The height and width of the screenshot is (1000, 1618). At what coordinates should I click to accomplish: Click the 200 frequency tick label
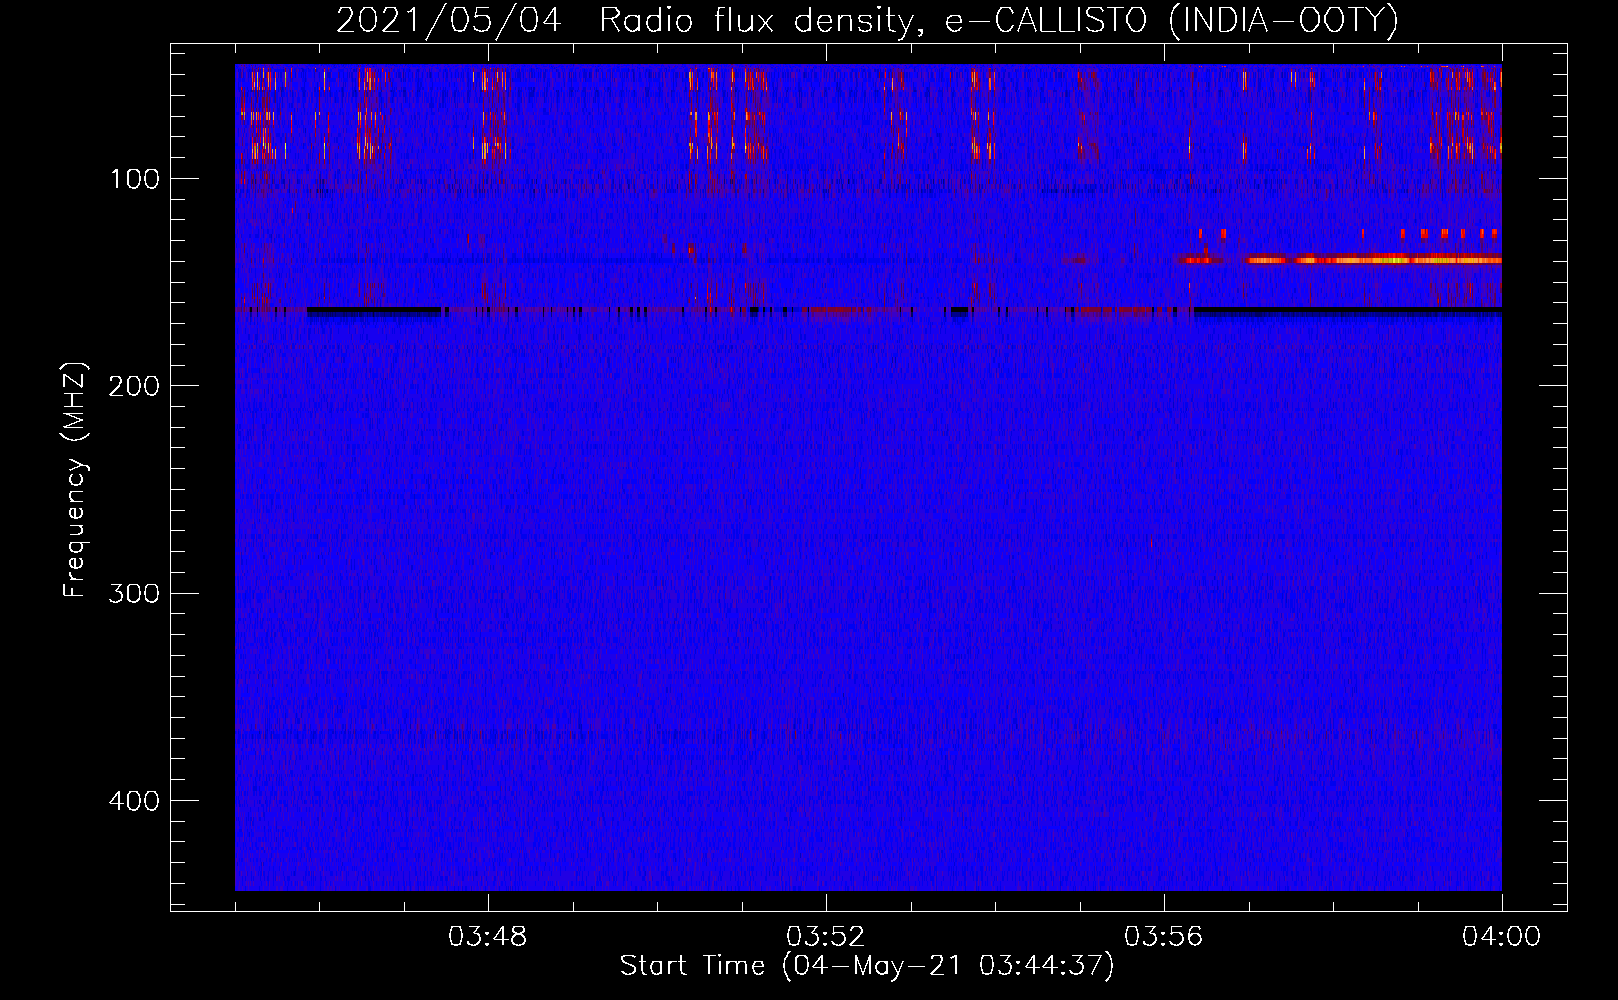[x=134, y=386]
